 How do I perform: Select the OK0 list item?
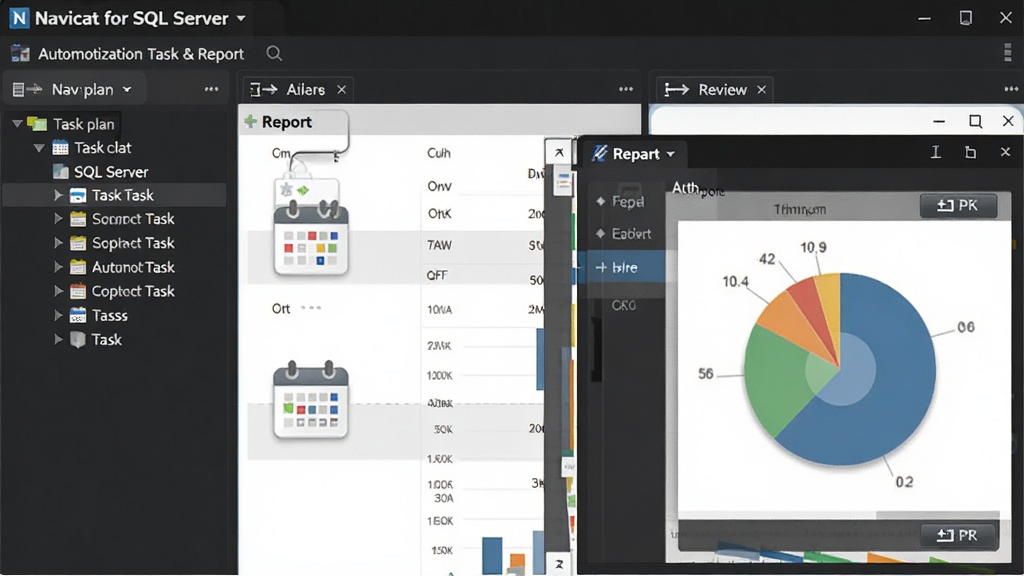point(624,305)
